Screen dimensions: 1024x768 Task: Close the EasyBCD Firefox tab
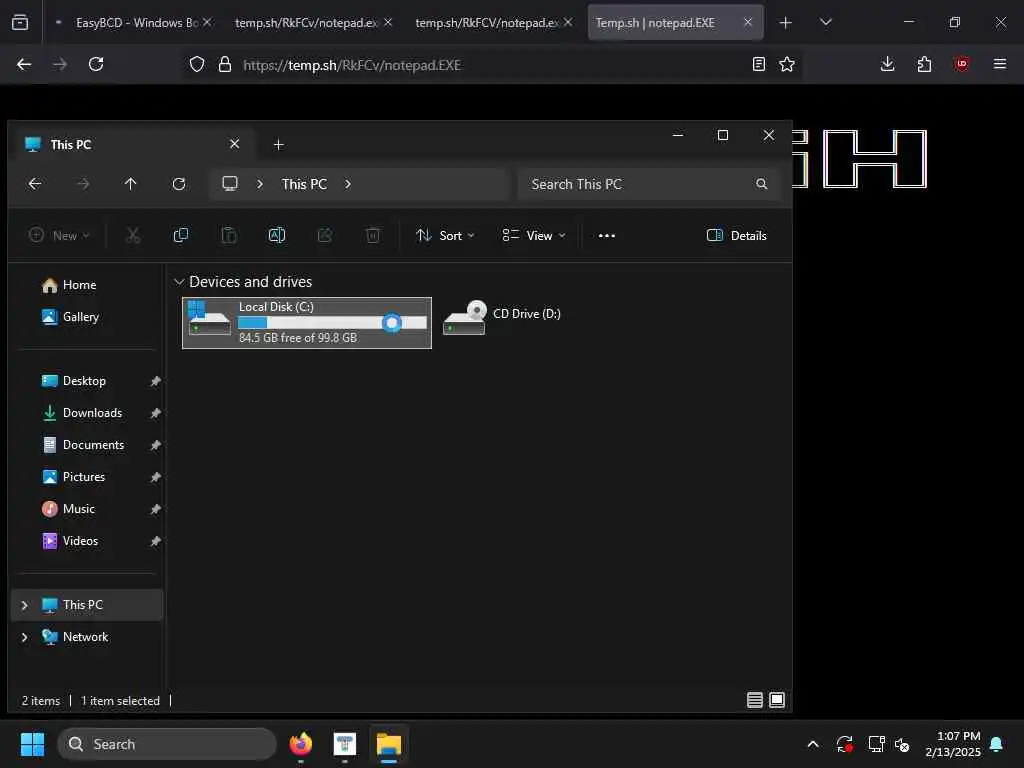(207, 22)
